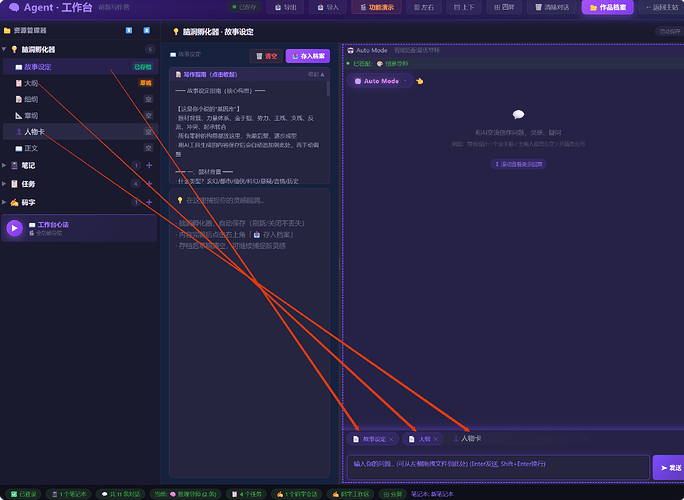
Task: Click the 共11条对话 status bar item
Action: [120, 494]
